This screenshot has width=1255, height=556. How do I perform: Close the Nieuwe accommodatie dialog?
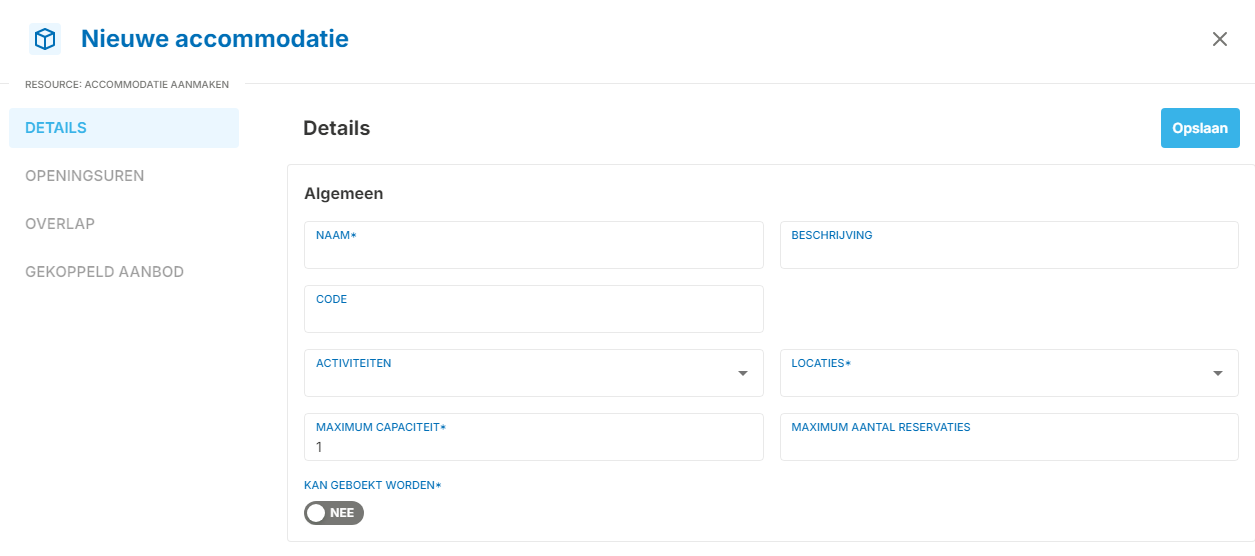coord(1219,39)
